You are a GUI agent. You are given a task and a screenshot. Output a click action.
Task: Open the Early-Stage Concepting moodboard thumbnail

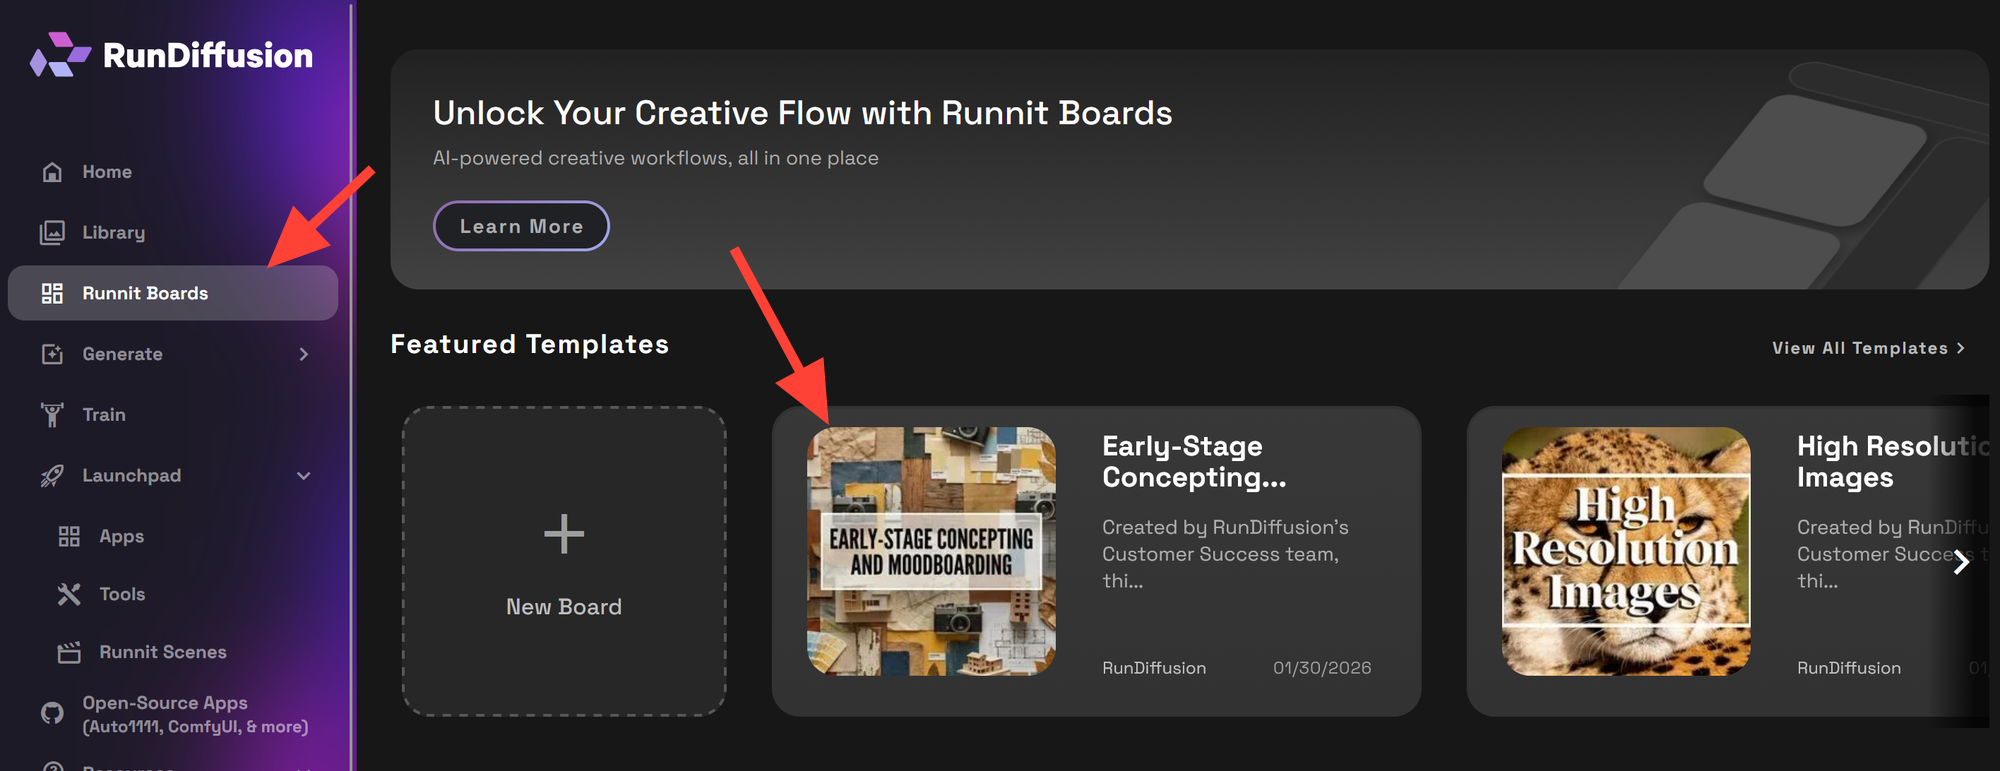click(931, 551)
